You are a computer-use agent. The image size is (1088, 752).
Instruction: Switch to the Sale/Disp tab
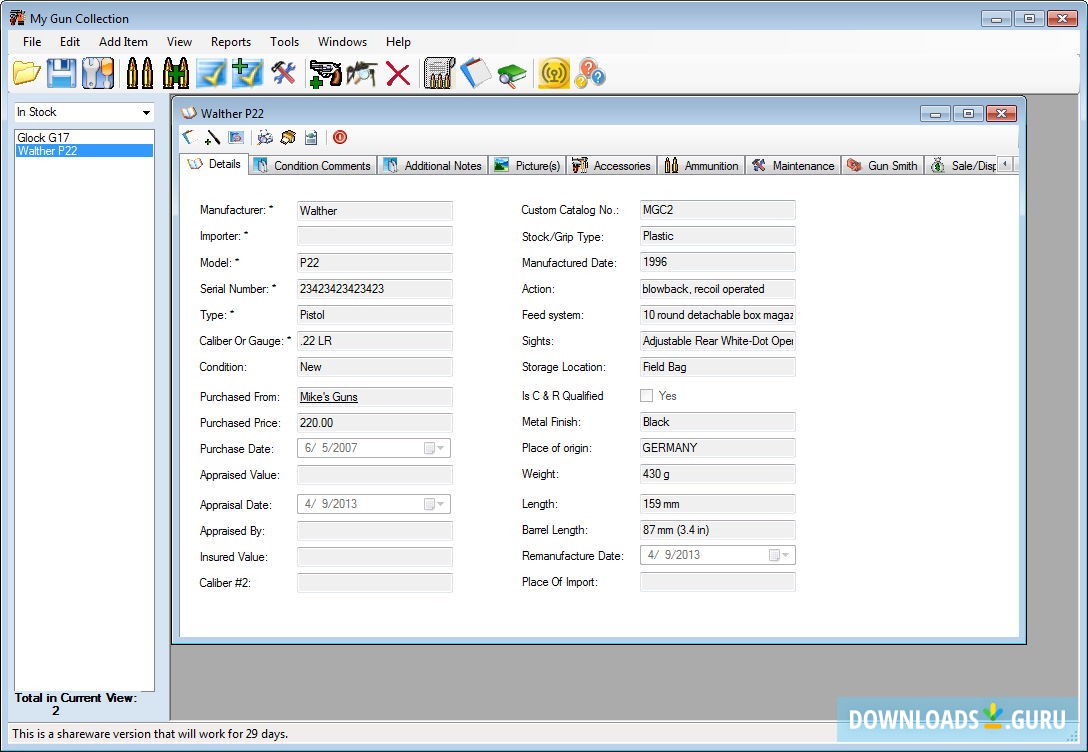963,166
